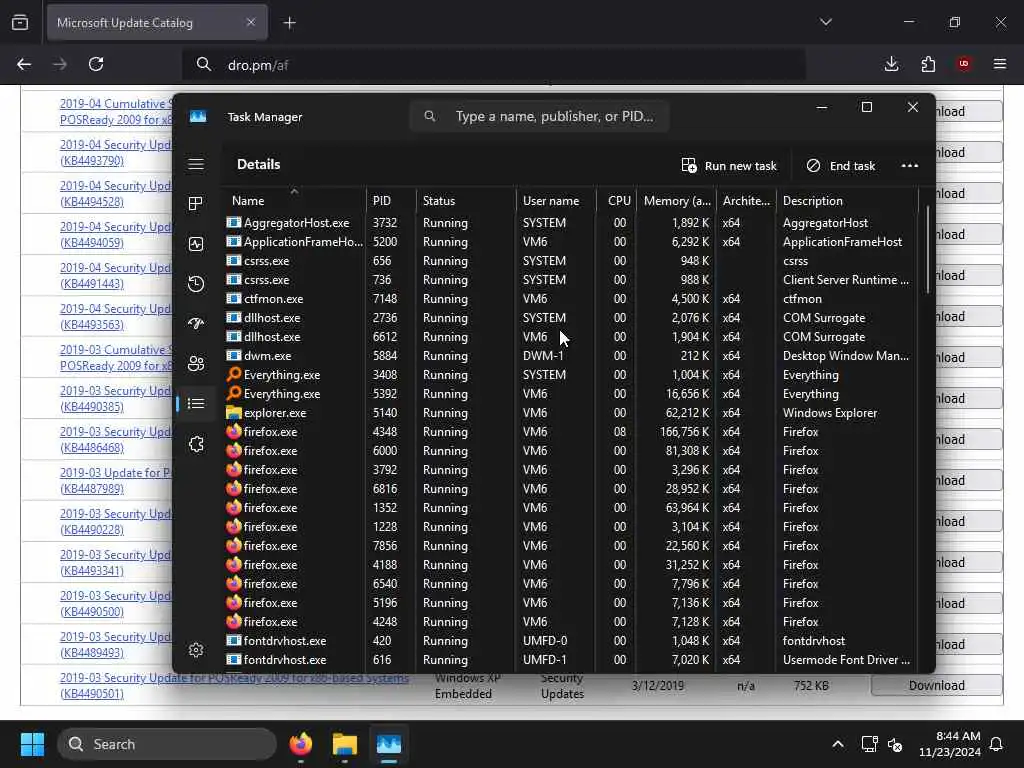Open File Explorer from the taskbar
Viewport: 1024px width, 768px height.
[345, 744]
